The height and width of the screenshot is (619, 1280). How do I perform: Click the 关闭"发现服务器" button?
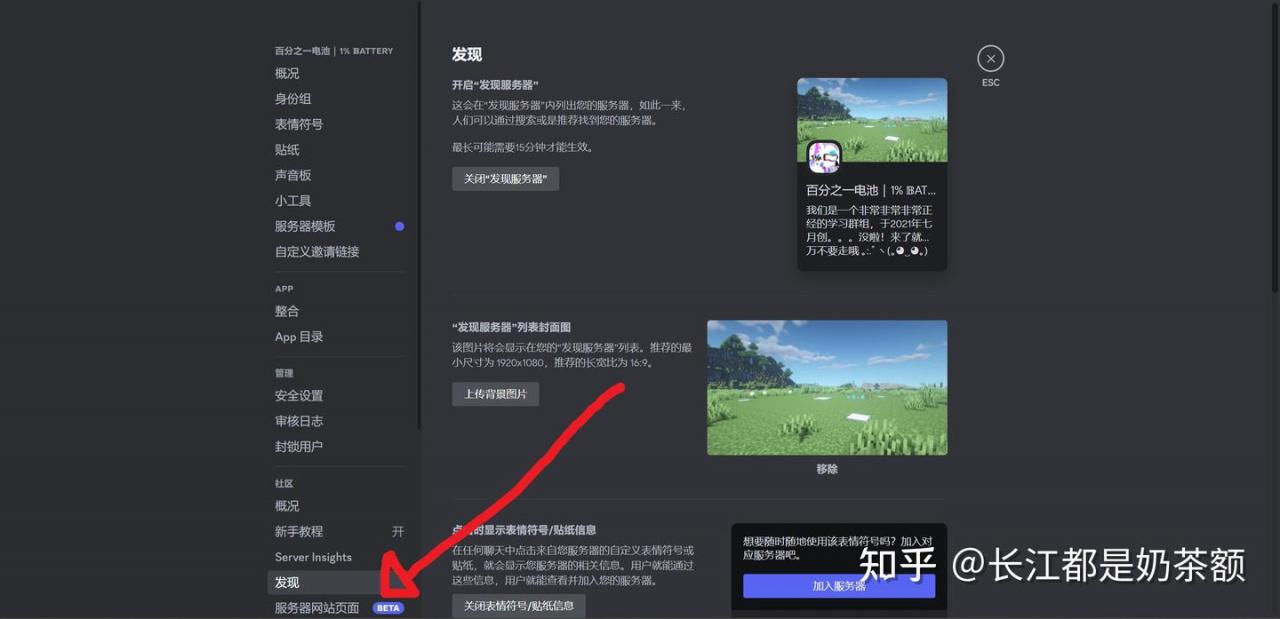coord(505,179)
